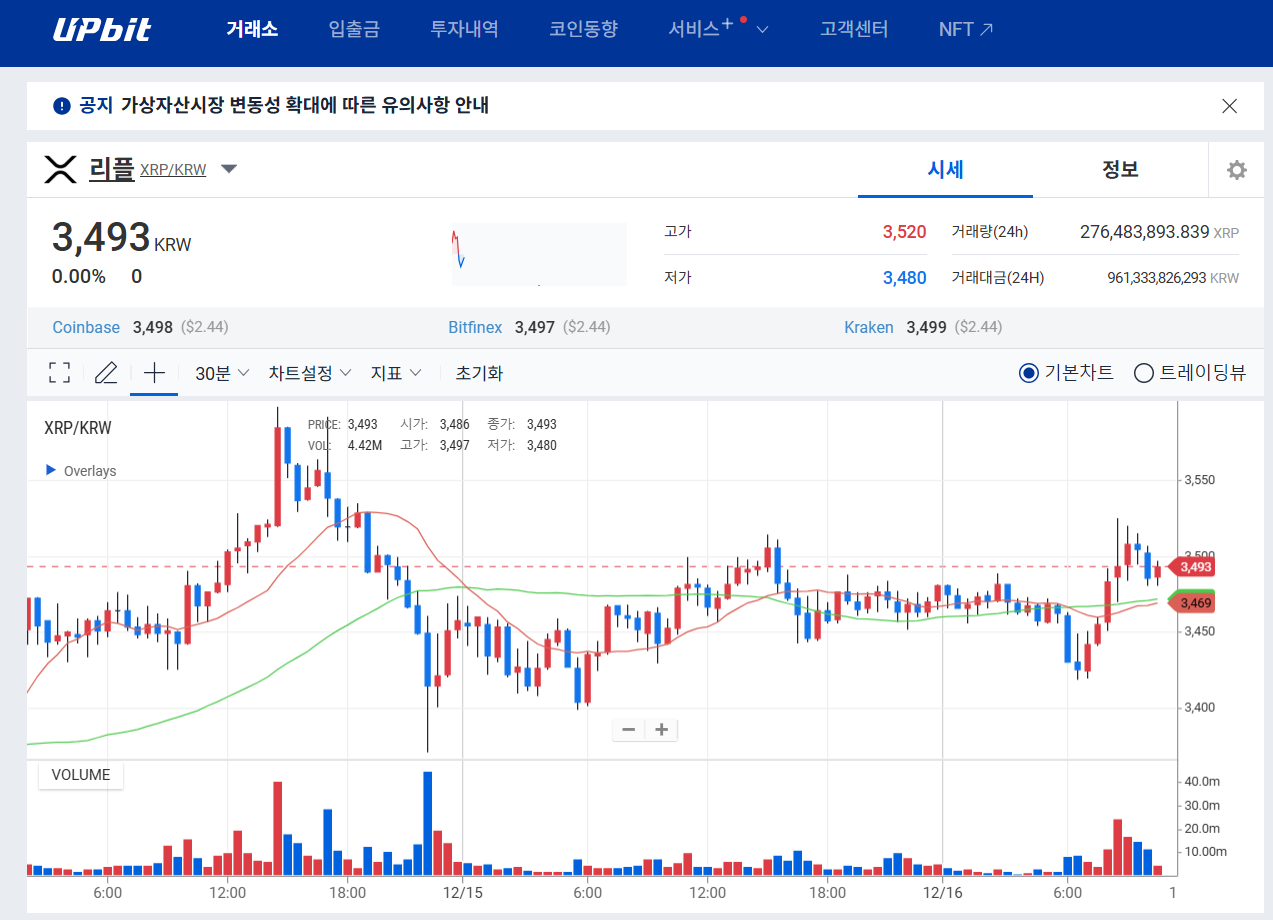
Task: Open the Bitfinex price link
Action: 475,327
